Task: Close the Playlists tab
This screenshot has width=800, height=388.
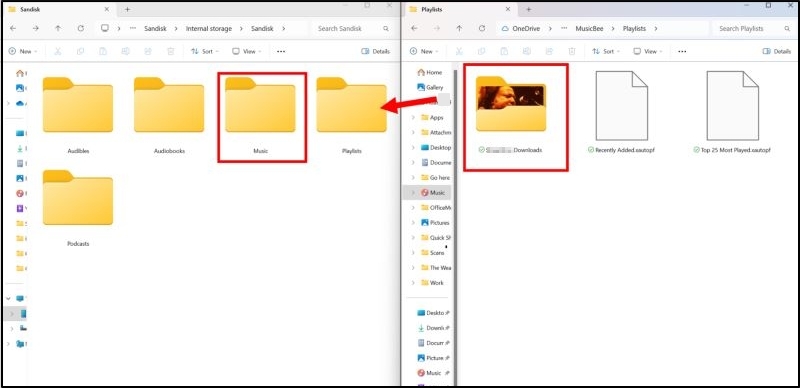Action: click(508, 9)
